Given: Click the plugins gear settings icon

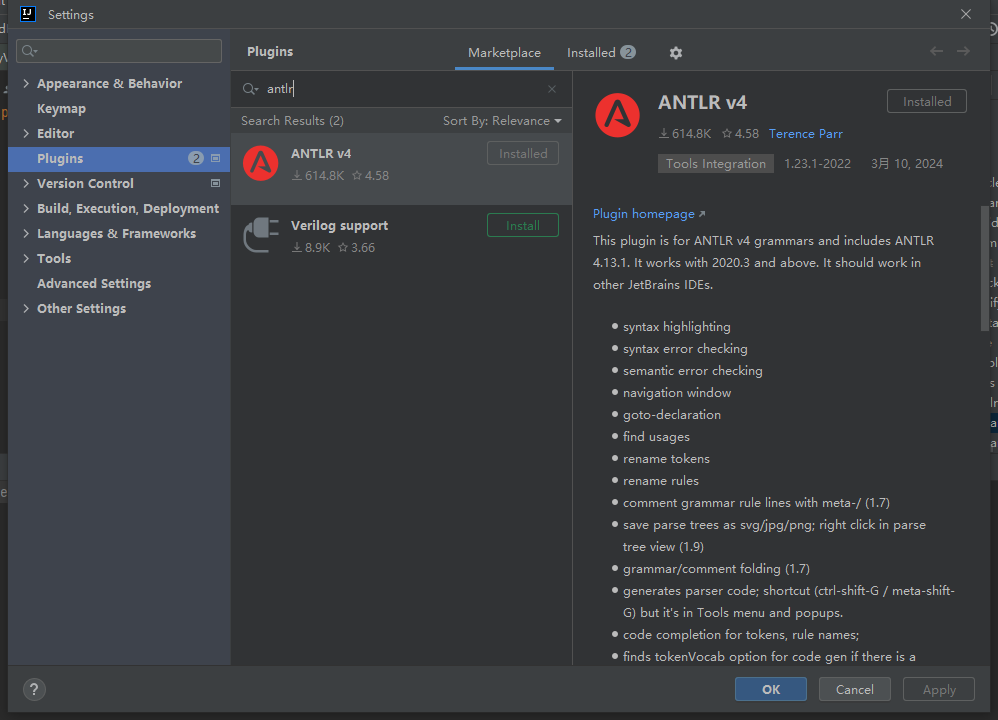Looking at the screenshot, I should pyautogui.click(x=676, y=53).
